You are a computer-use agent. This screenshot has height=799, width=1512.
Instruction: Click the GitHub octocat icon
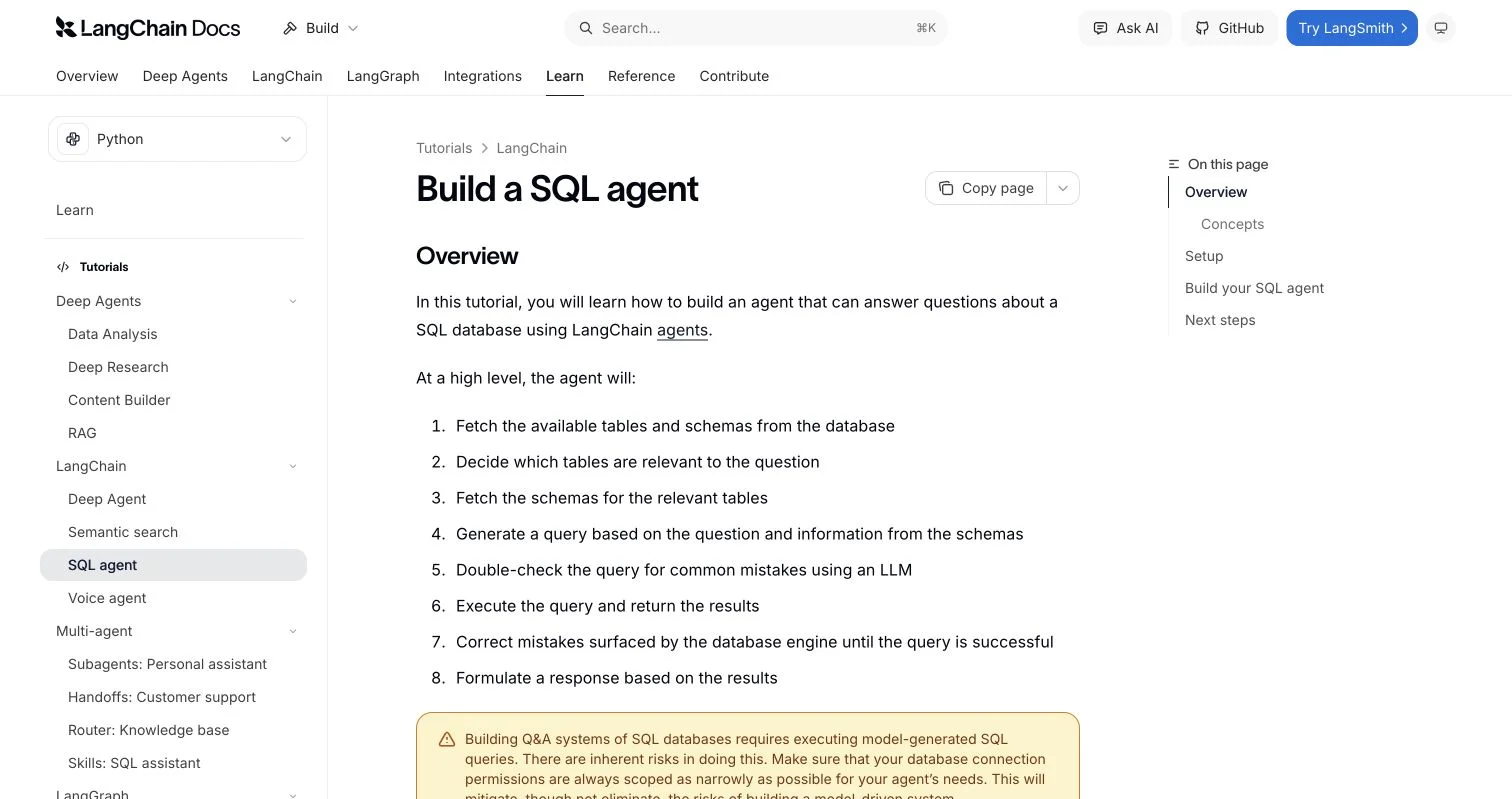pyautogui.click(x=1202, y=28)
